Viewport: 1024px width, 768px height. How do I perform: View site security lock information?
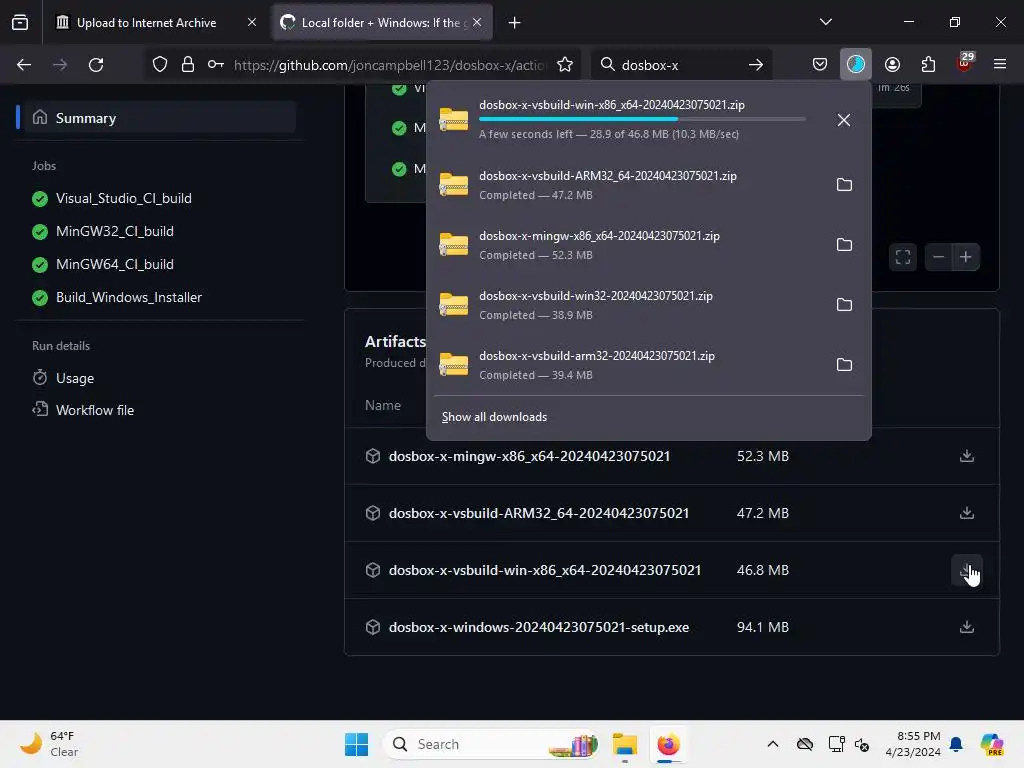188,65
